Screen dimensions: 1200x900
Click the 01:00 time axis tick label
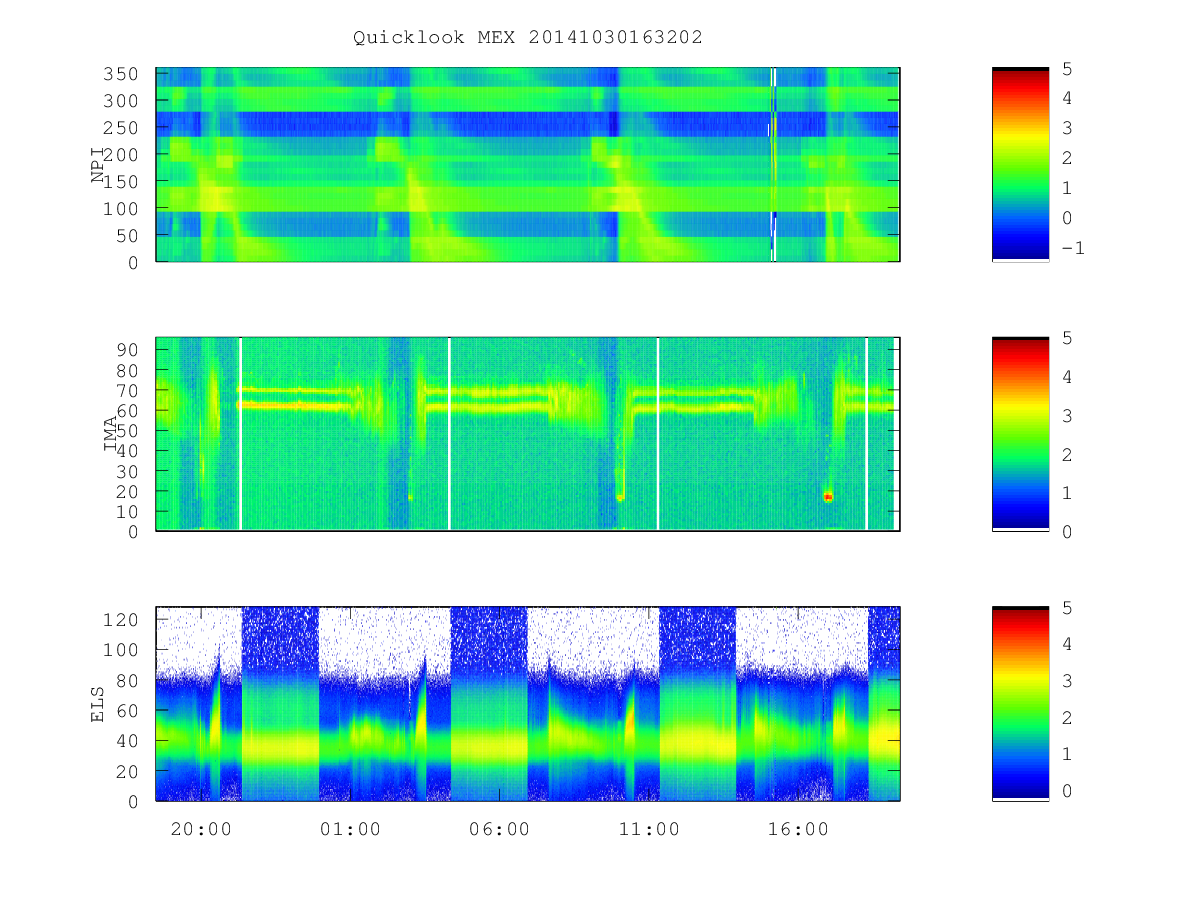tap(350, 829)
